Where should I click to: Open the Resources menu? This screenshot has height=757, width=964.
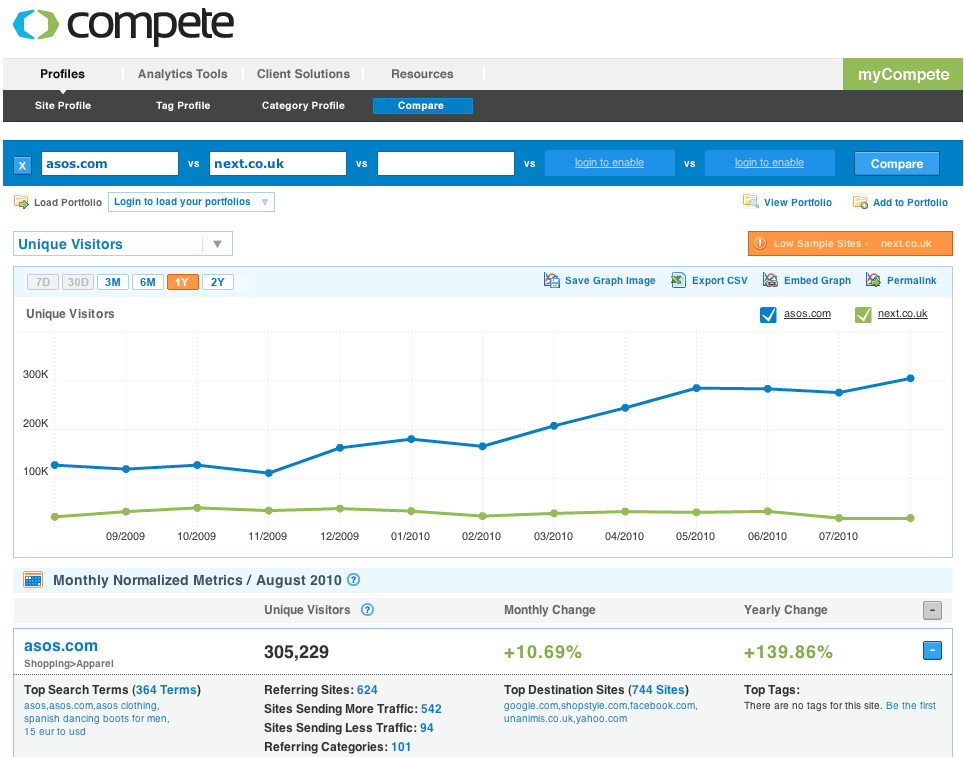click(x=422, y=74)
